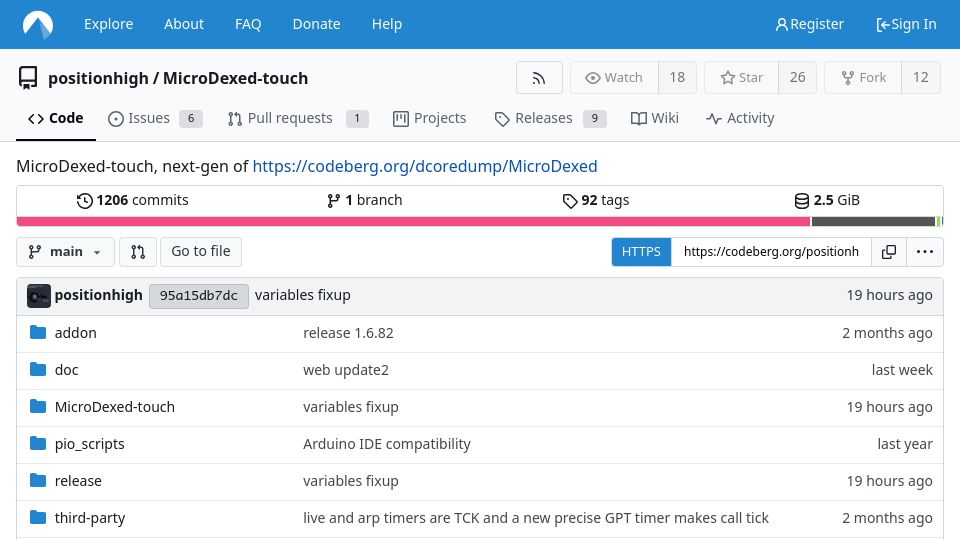Select the HTTPS clone option
The image size is (960, 540).
click(641, 252)
